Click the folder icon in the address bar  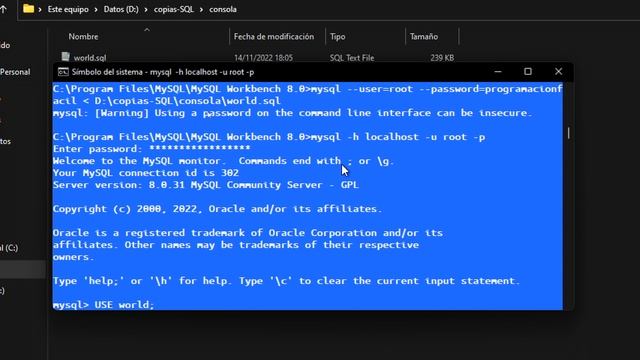click(x=28, y=9)
